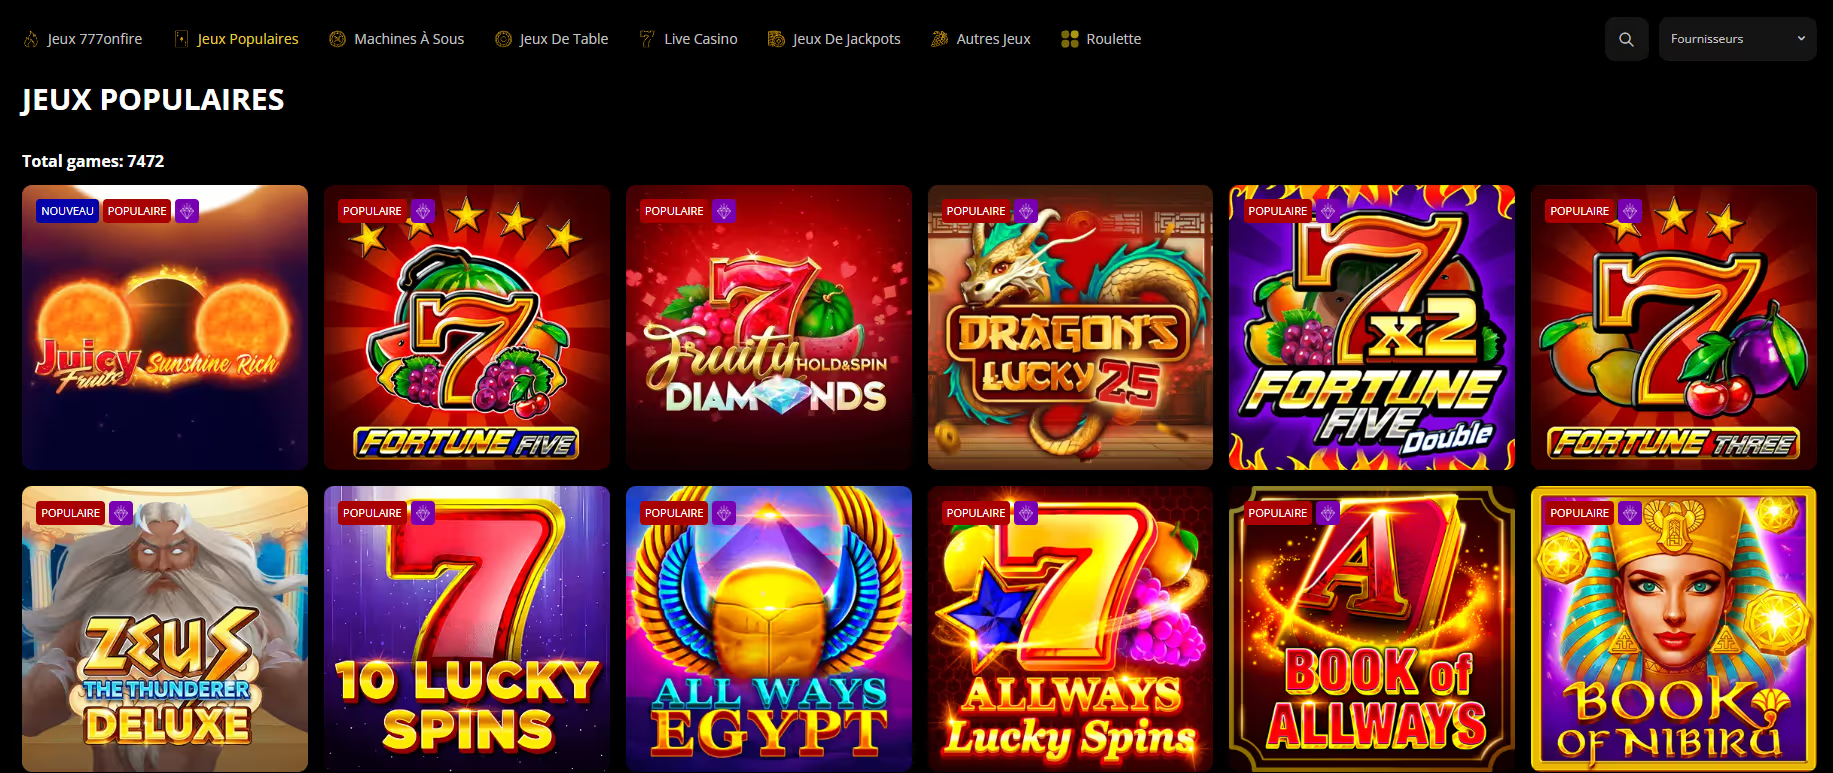Click purple diamond badge on Juicy Fruits tile
The height and width of the screenshot is (773, 1833).
coord(187,211)
